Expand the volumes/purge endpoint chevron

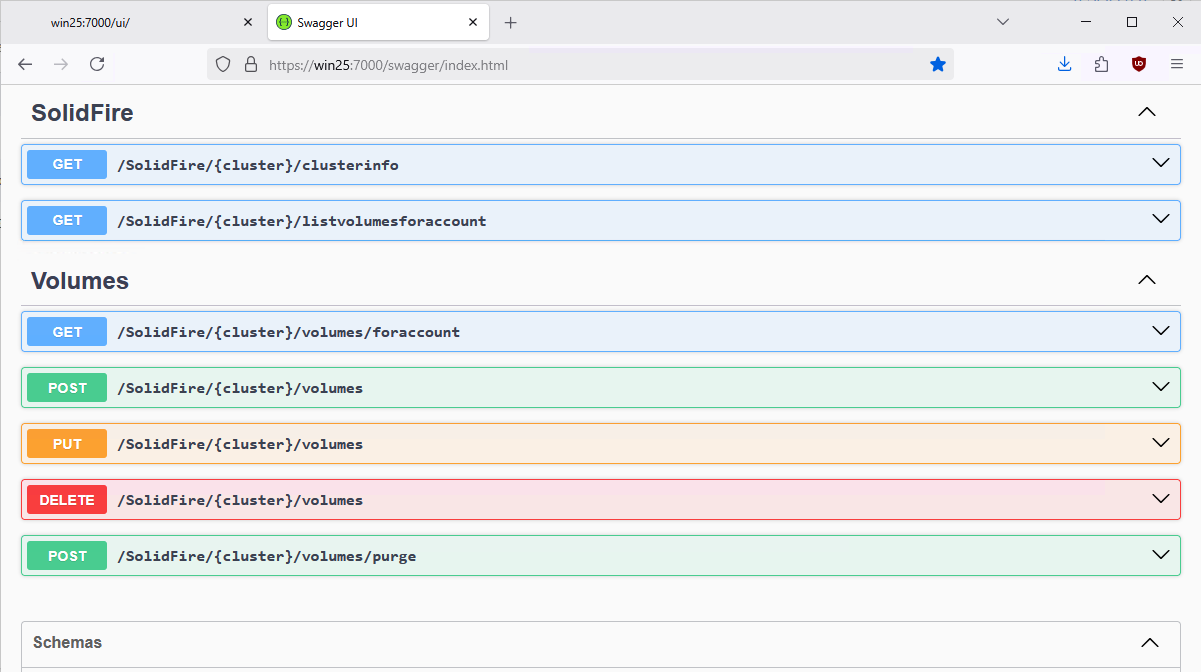[1160, 554]
